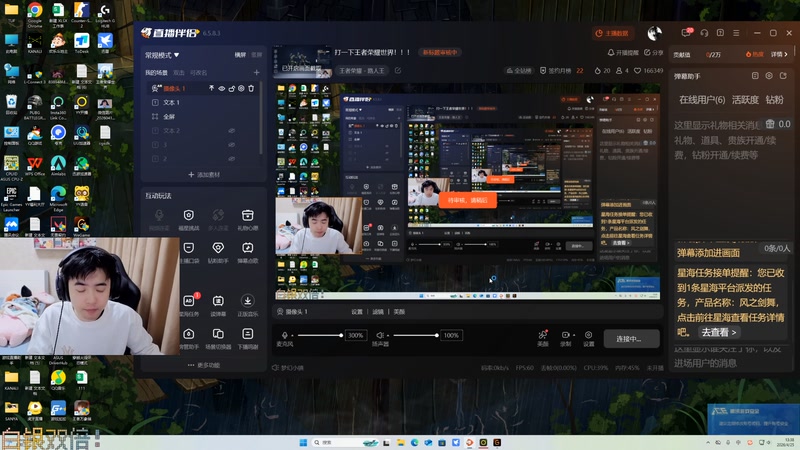
Task: Expand 更多功能 more functions
Action: point(204,365)
